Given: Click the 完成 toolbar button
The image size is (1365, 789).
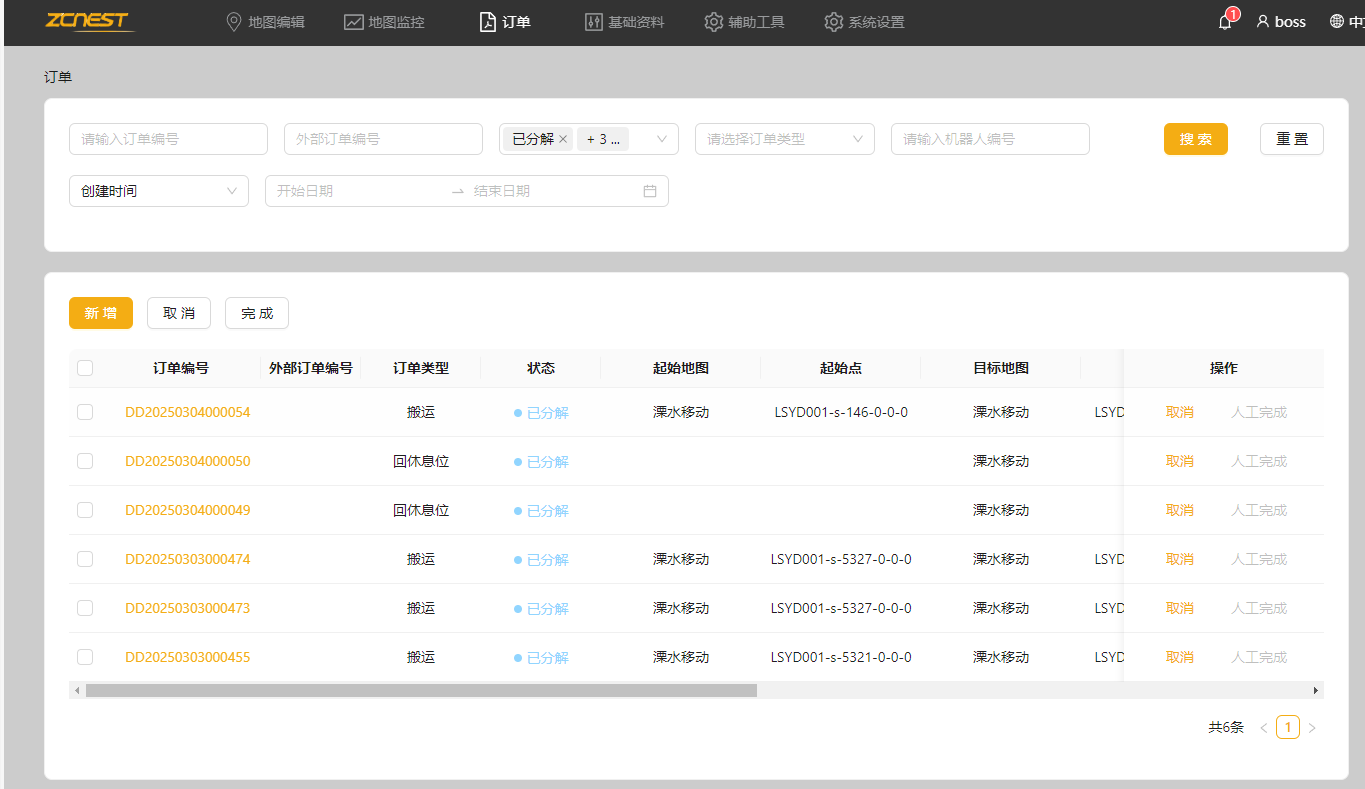Looking at the screenshot, I should (x=257, y=313).
